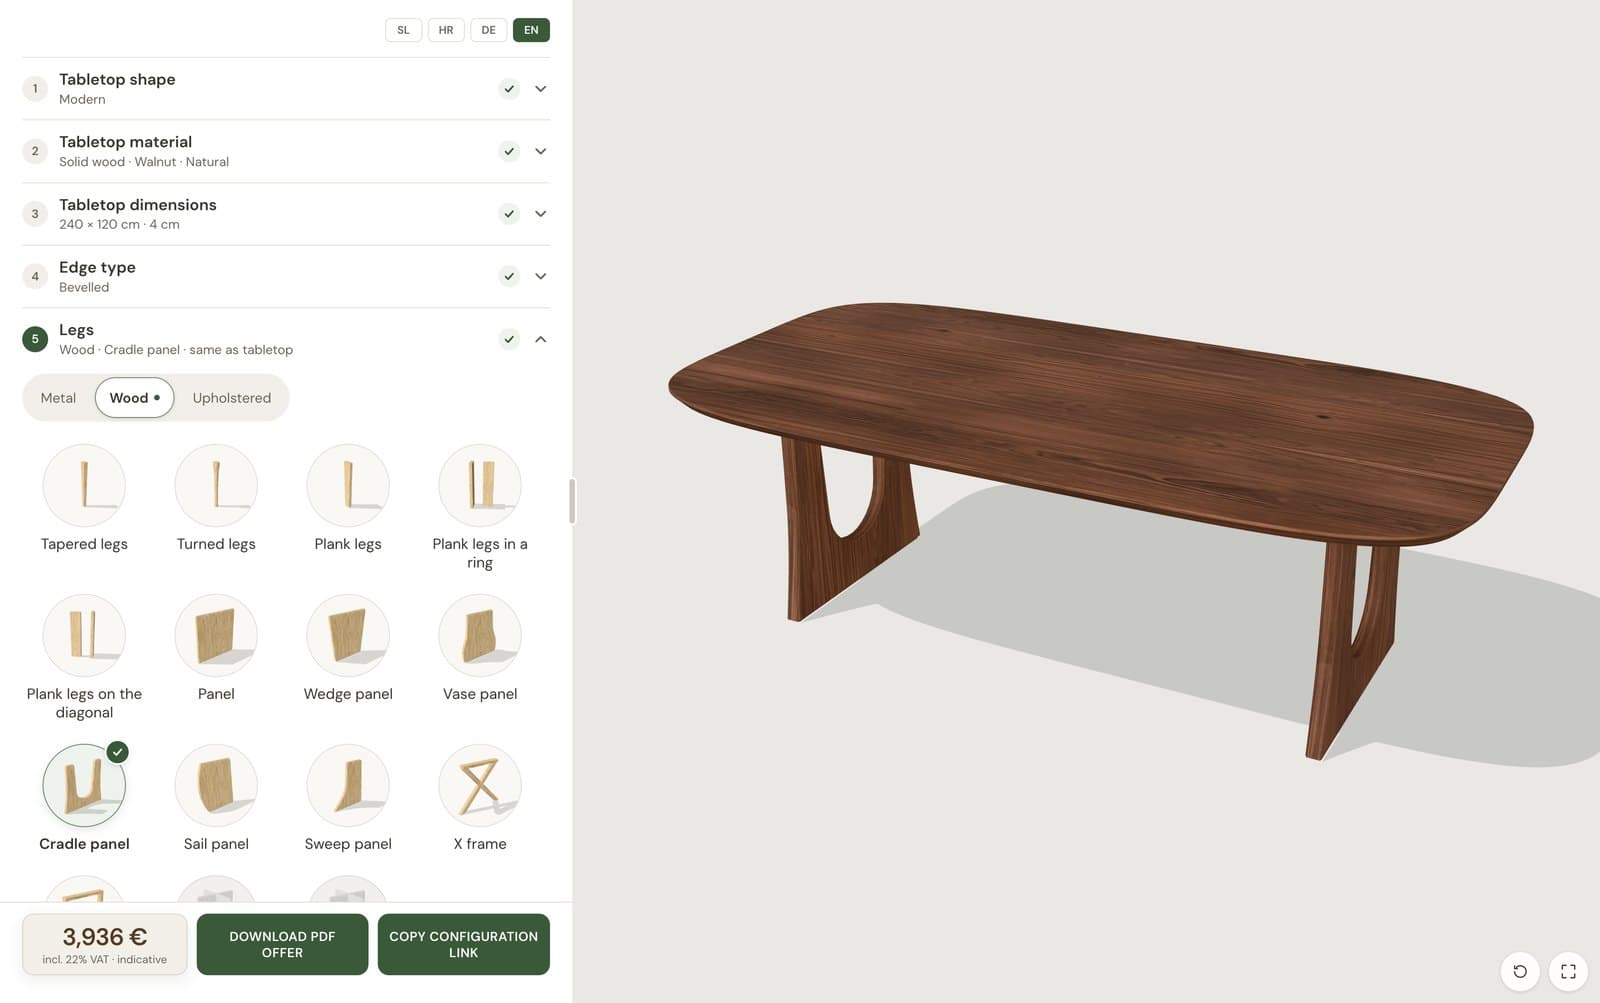This screenshot has height=1003, width=1600.
Task: Switch leg material to Metal
Action: click(x=58, y=398)
